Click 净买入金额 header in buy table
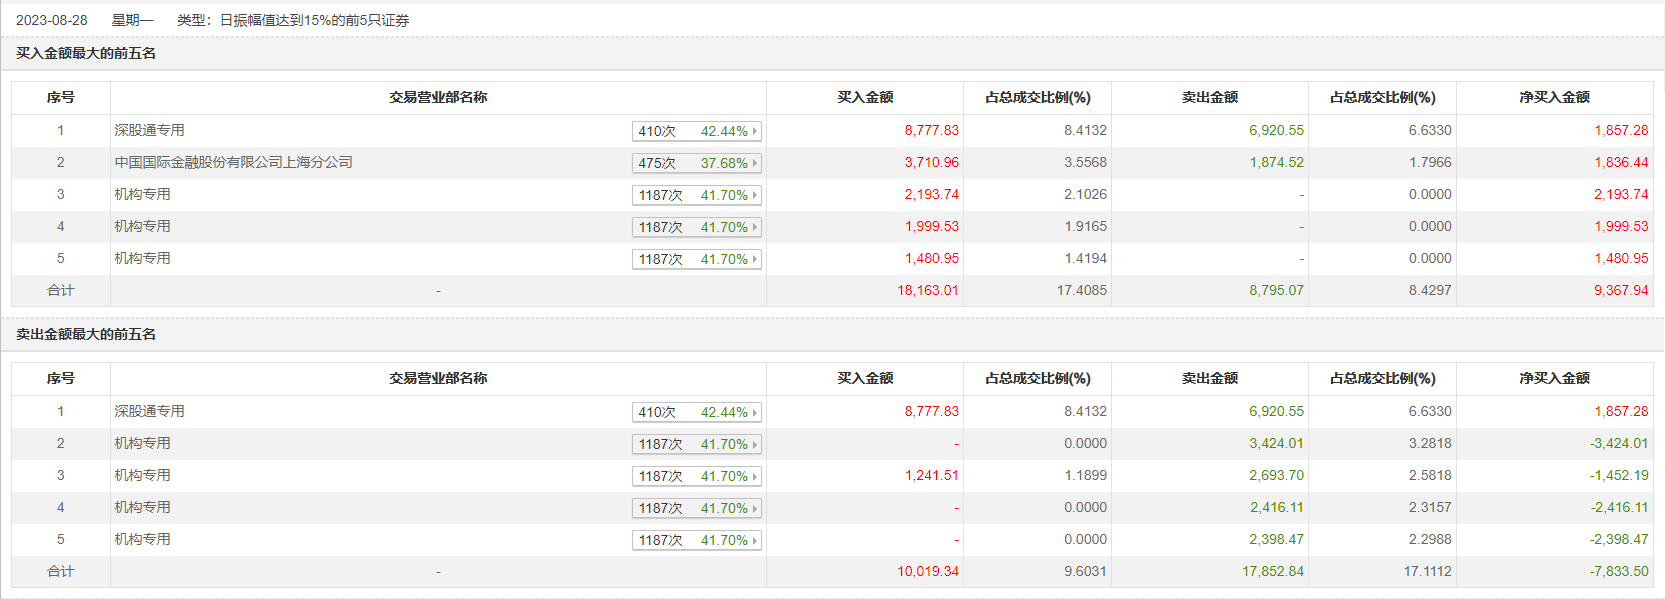Viewport: 1665px width, 599px height. point(1554,97)
